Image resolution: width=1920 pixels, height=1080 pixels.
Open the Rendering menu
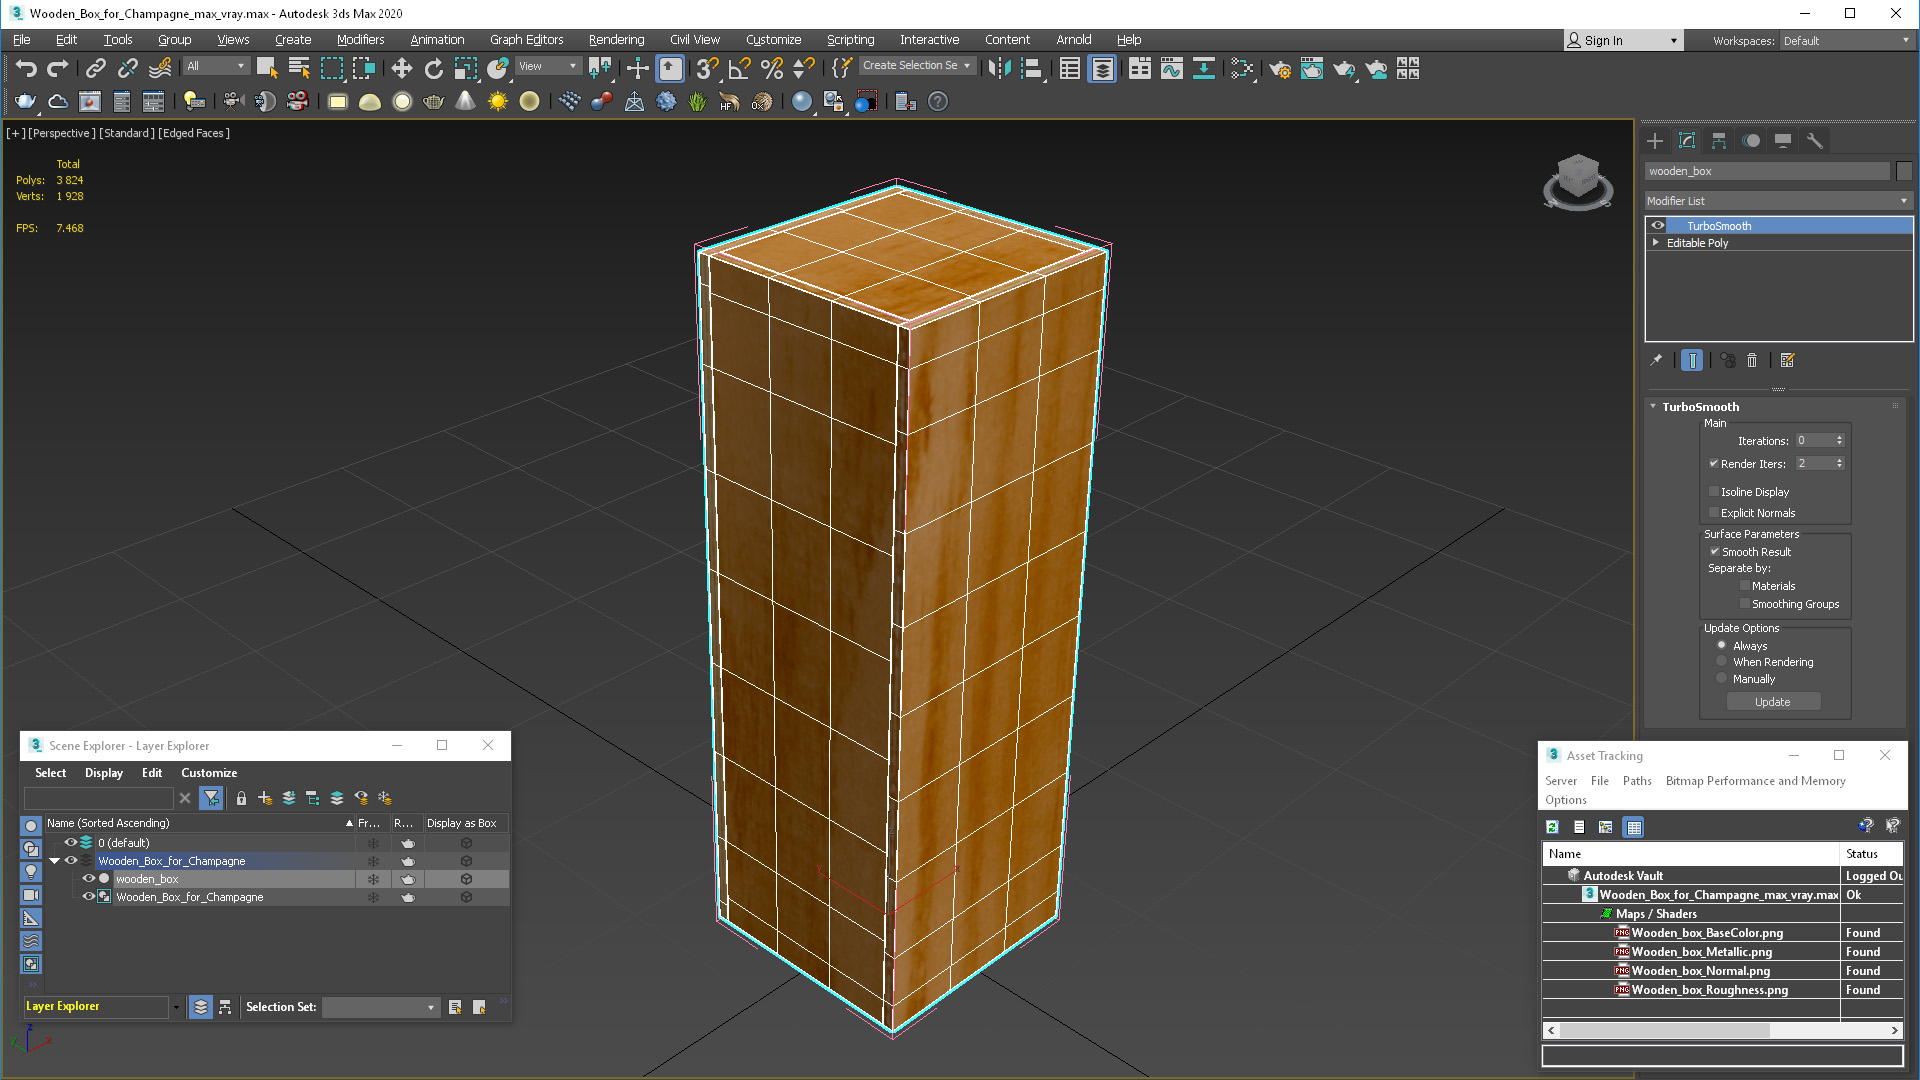pos(616,40)
